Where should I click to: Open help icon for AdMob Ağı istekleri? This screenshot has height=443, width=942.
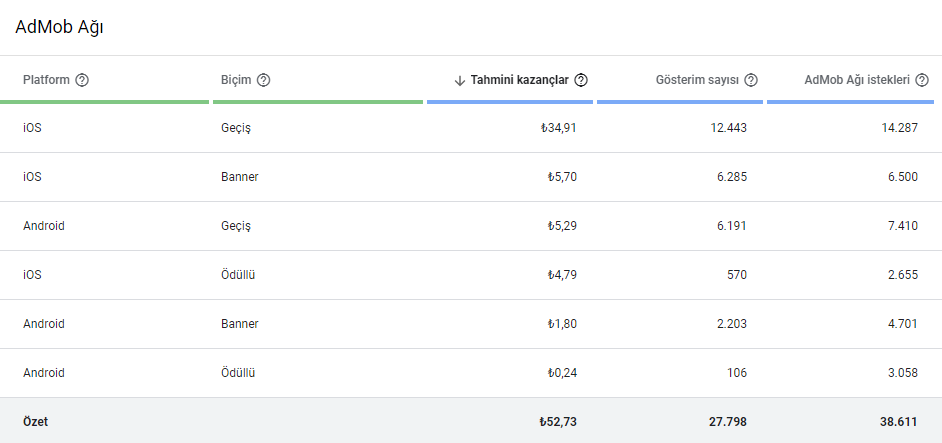pos(921,80)
